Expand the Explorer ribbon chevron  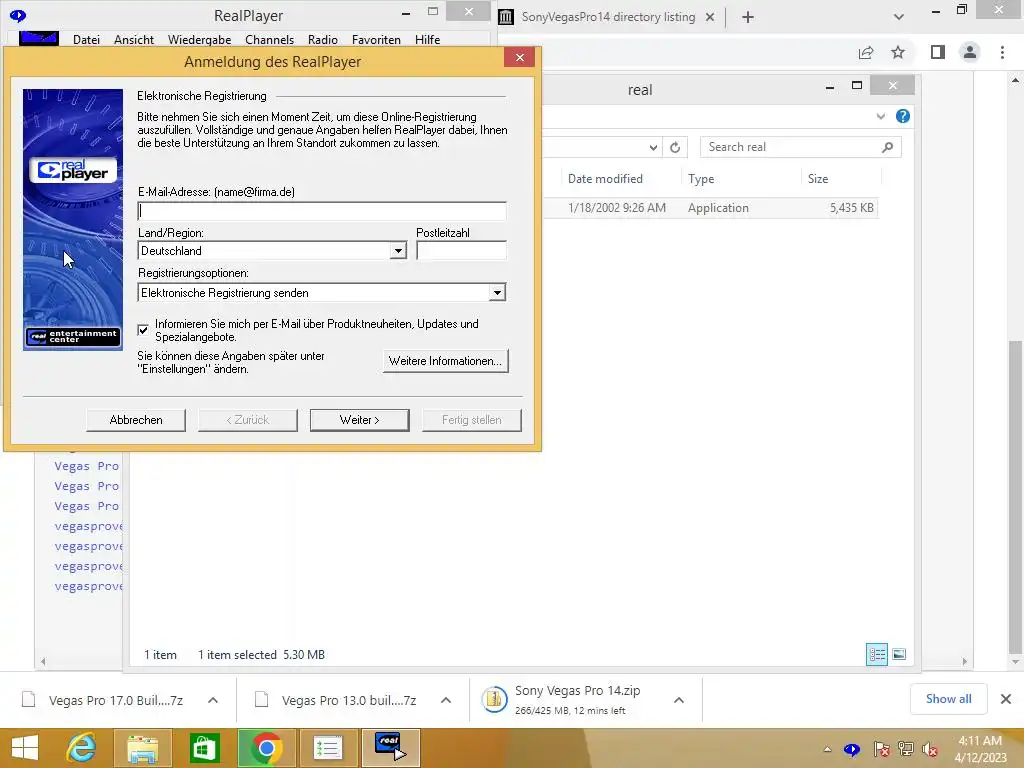click(x=880, y=116)
